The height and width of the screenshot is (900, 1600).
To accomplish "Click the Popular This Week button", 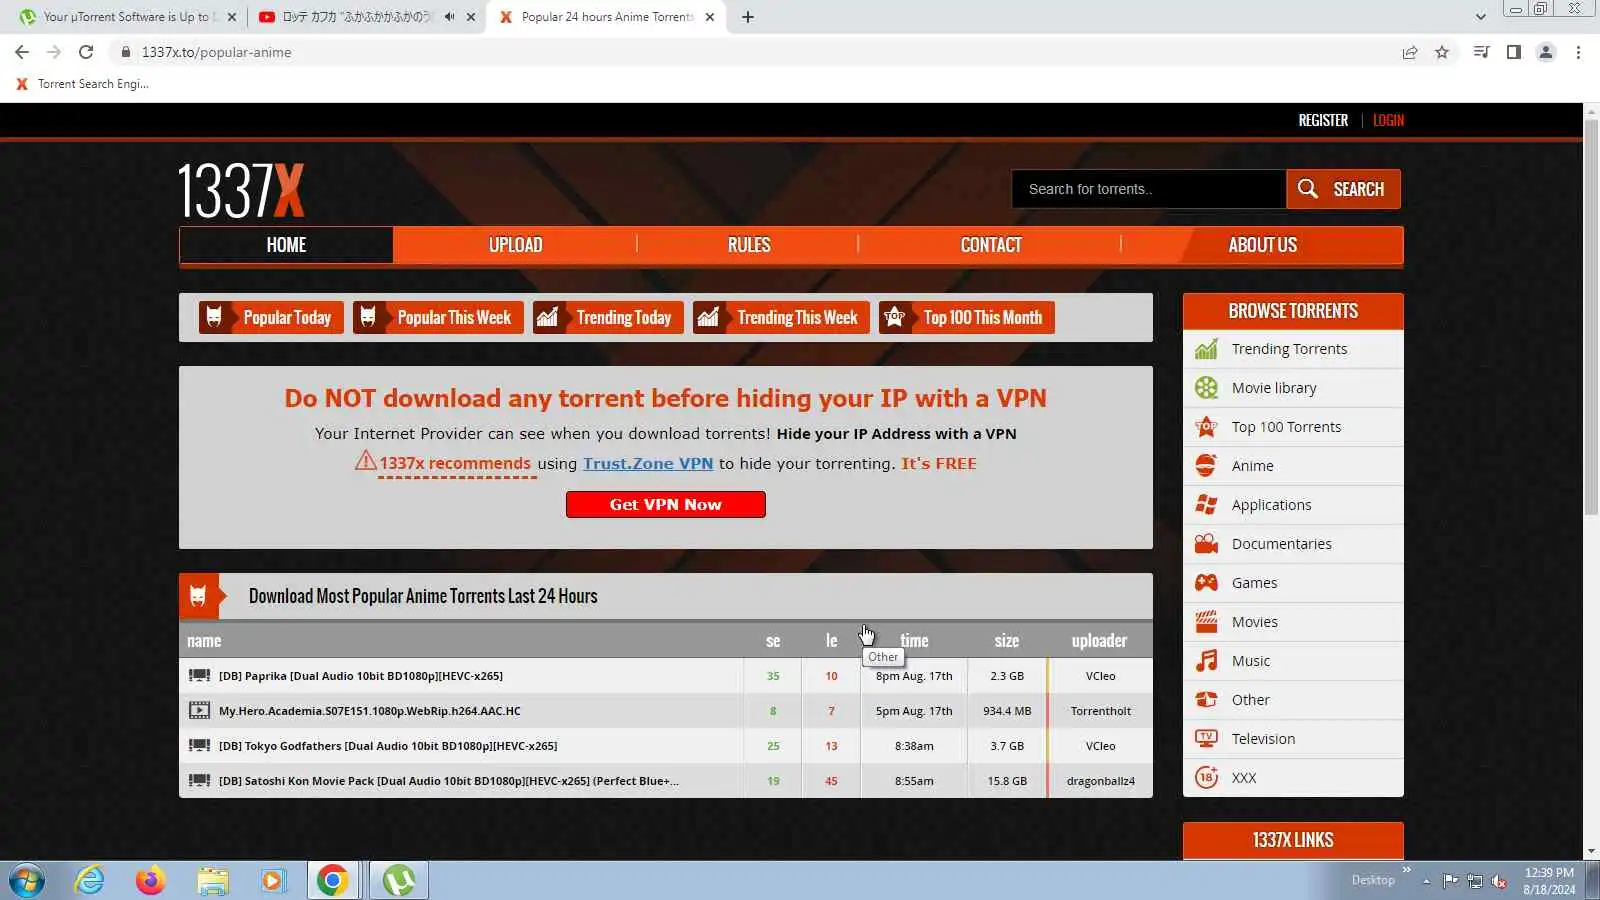I will tap(438, 318).
